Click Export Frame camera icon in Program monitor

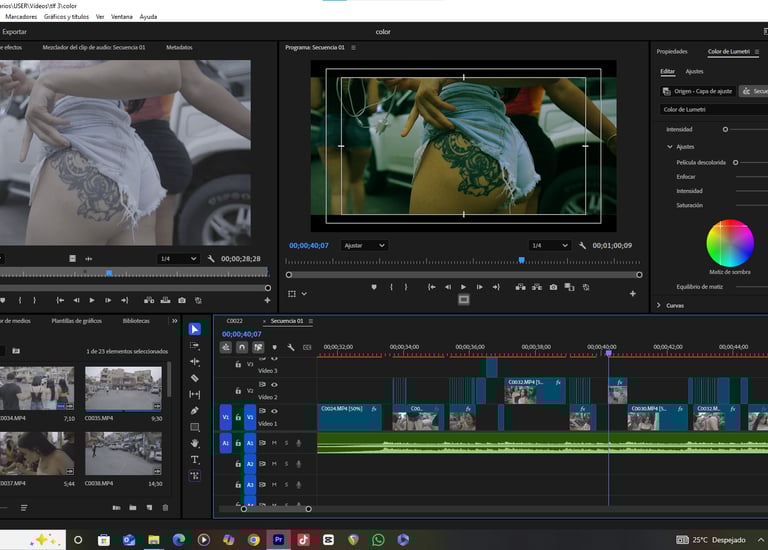[553, 287]
